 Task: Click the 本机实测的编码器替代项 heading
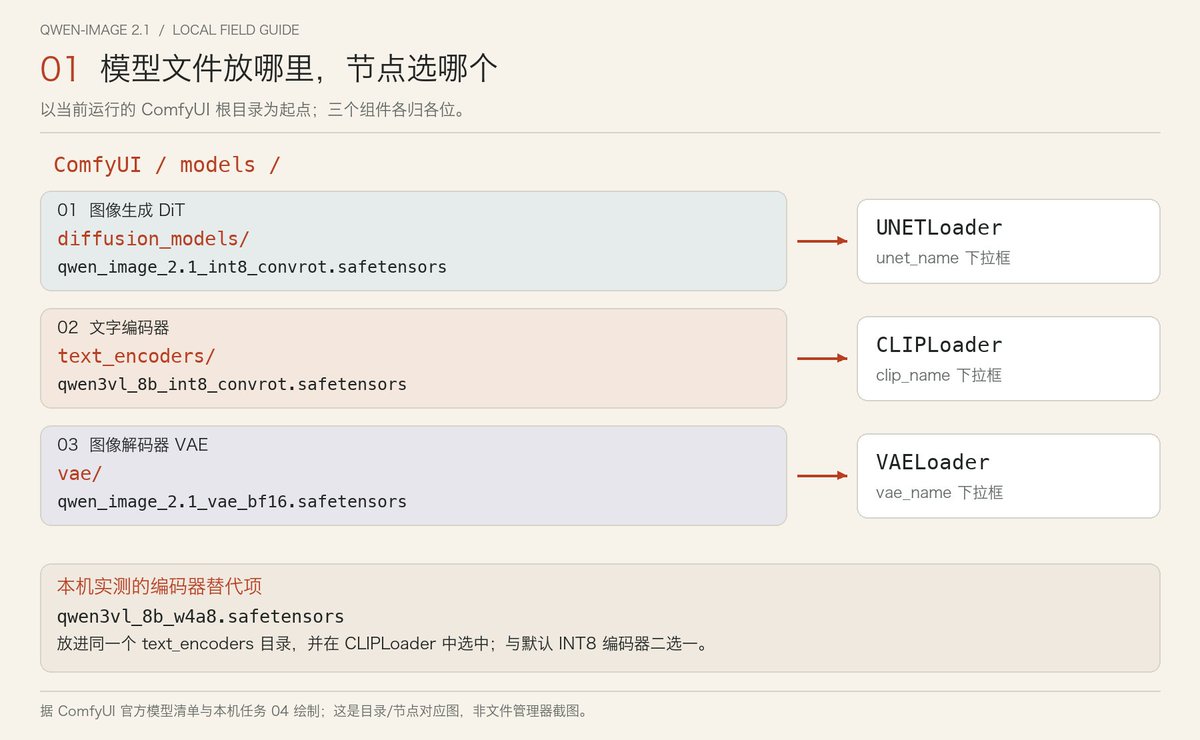(x=160, y=586)
